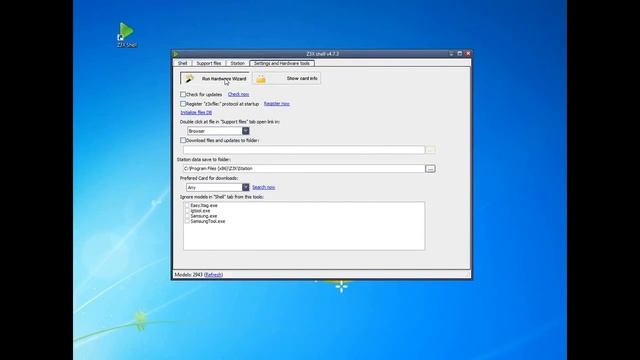Screen dimensions: 640x360
Task: Click 'Models: 2943' status bar text
Action: pos(189,275)
